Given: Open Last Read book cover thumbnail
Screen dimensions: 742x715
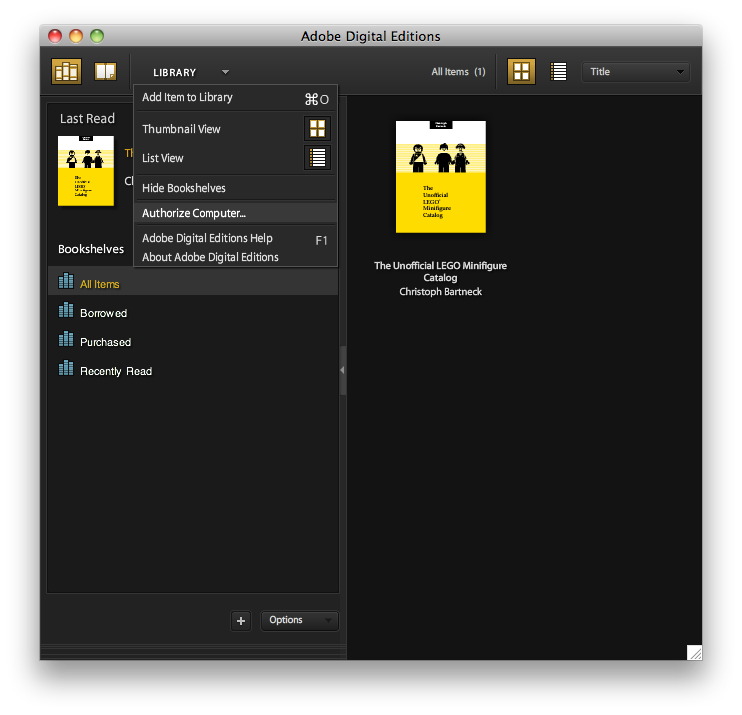Looking at the screenshot, I should pyautogui.click(x=86, y=171).
